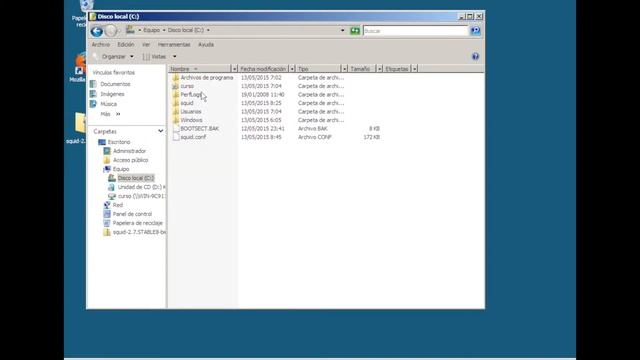Click the BOOTSECT.BAK file name text
Screen dimensions: 640x360
coord(200,129)
